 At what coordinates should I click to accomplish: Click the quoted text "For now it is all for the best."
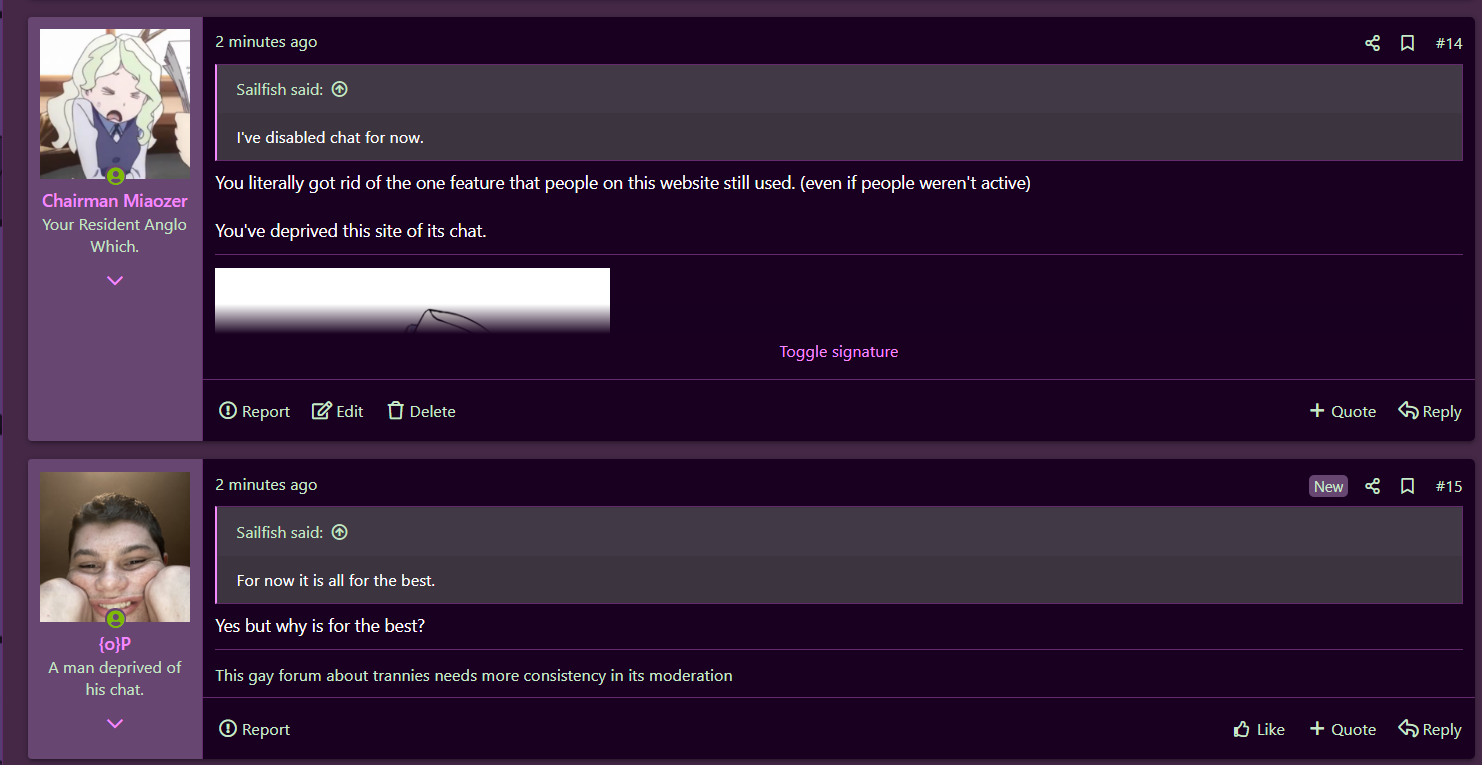(x=336, y=580)
